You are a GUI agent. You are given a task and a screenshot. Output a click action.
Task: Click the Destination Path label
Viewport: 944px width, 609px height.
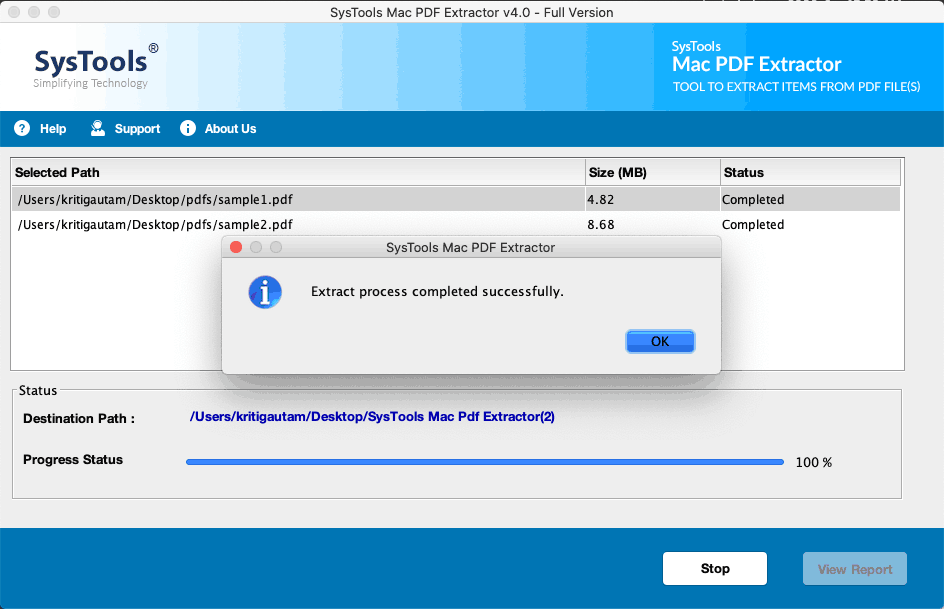[79, 419]
